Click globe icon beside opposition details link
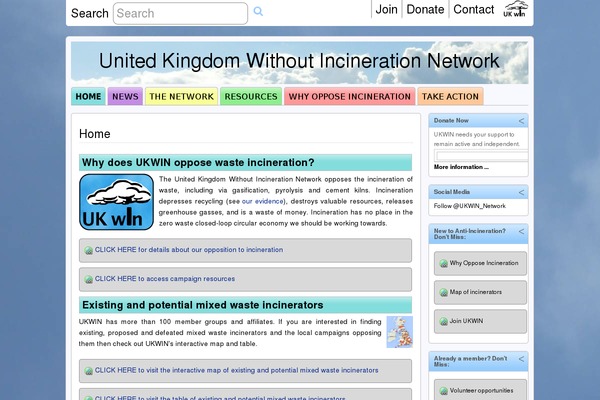600x400 pixels. (88, 250)
